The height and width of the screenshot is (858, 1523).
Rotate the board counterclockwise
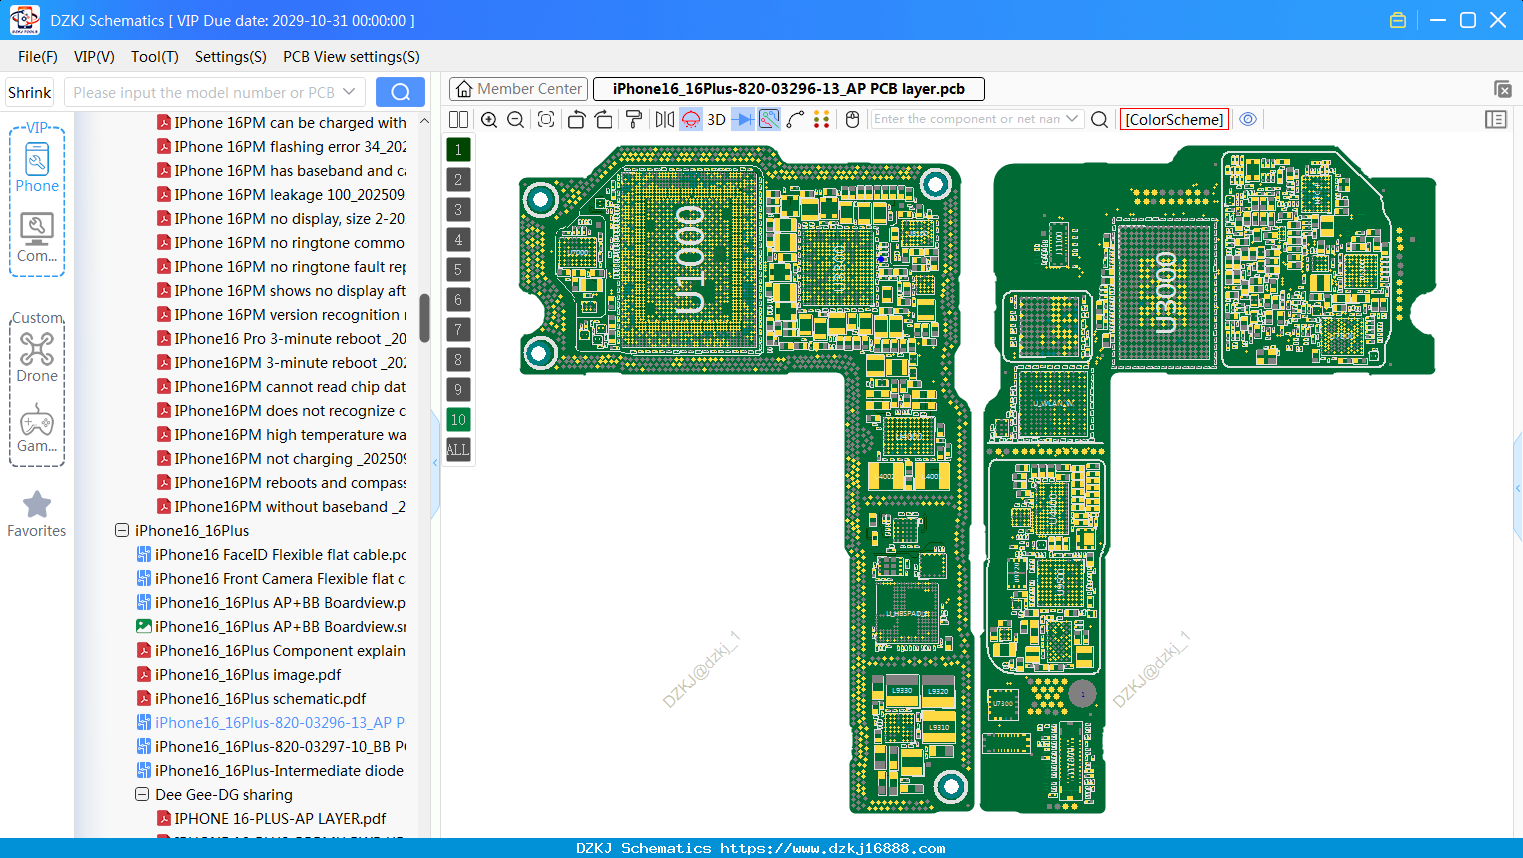click(576, 119)
